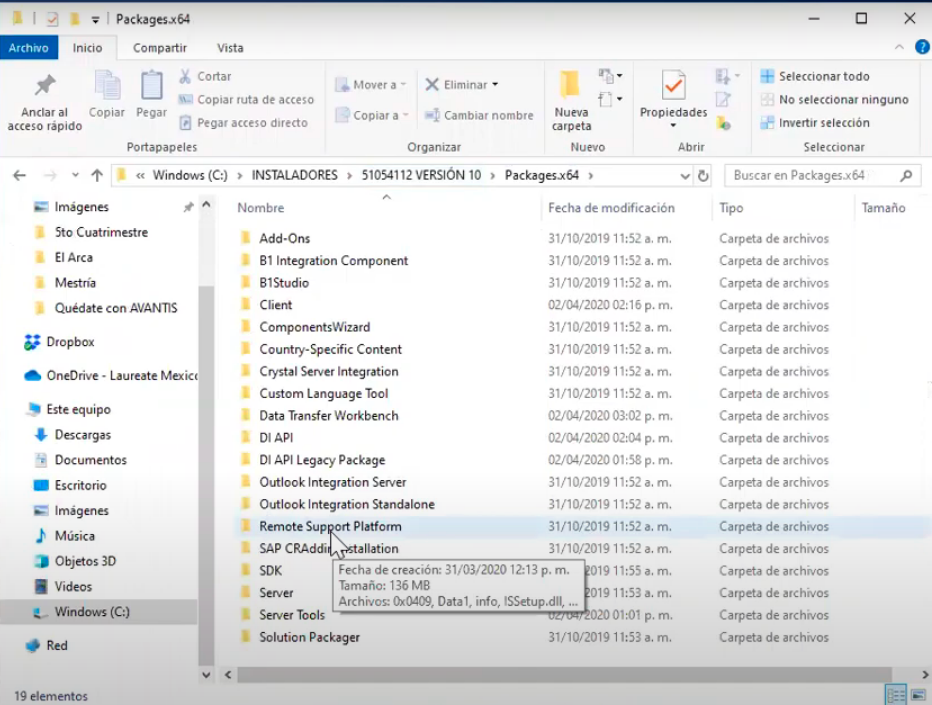
Task: Sort by the Tipo column header
Action: (731, 208)
